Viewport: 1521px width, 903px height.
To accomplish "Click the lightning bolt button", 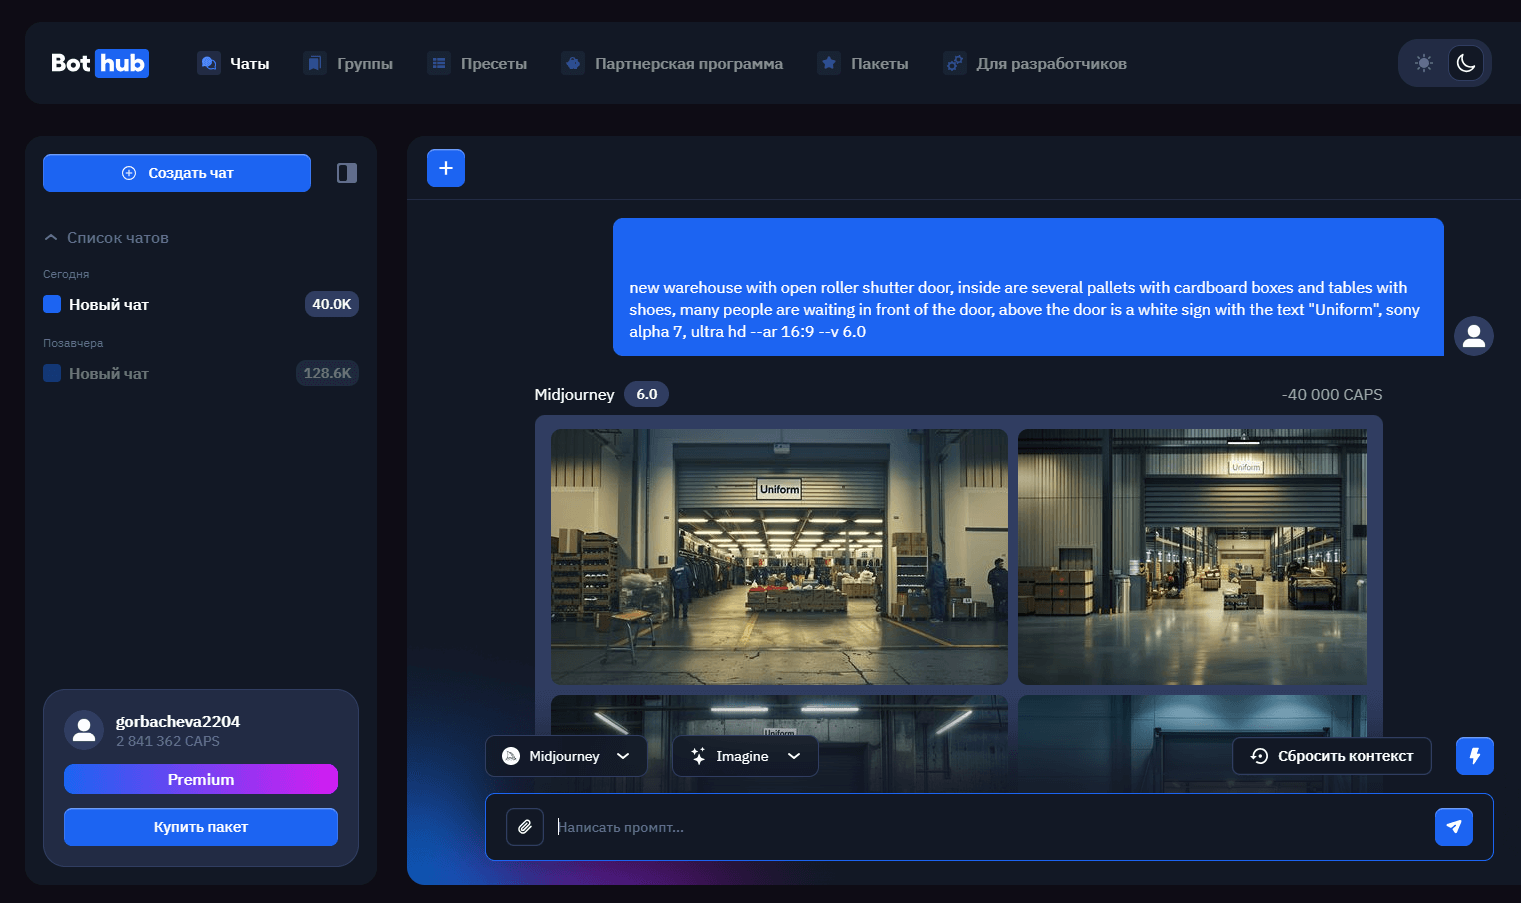I will pos(1475,756).
